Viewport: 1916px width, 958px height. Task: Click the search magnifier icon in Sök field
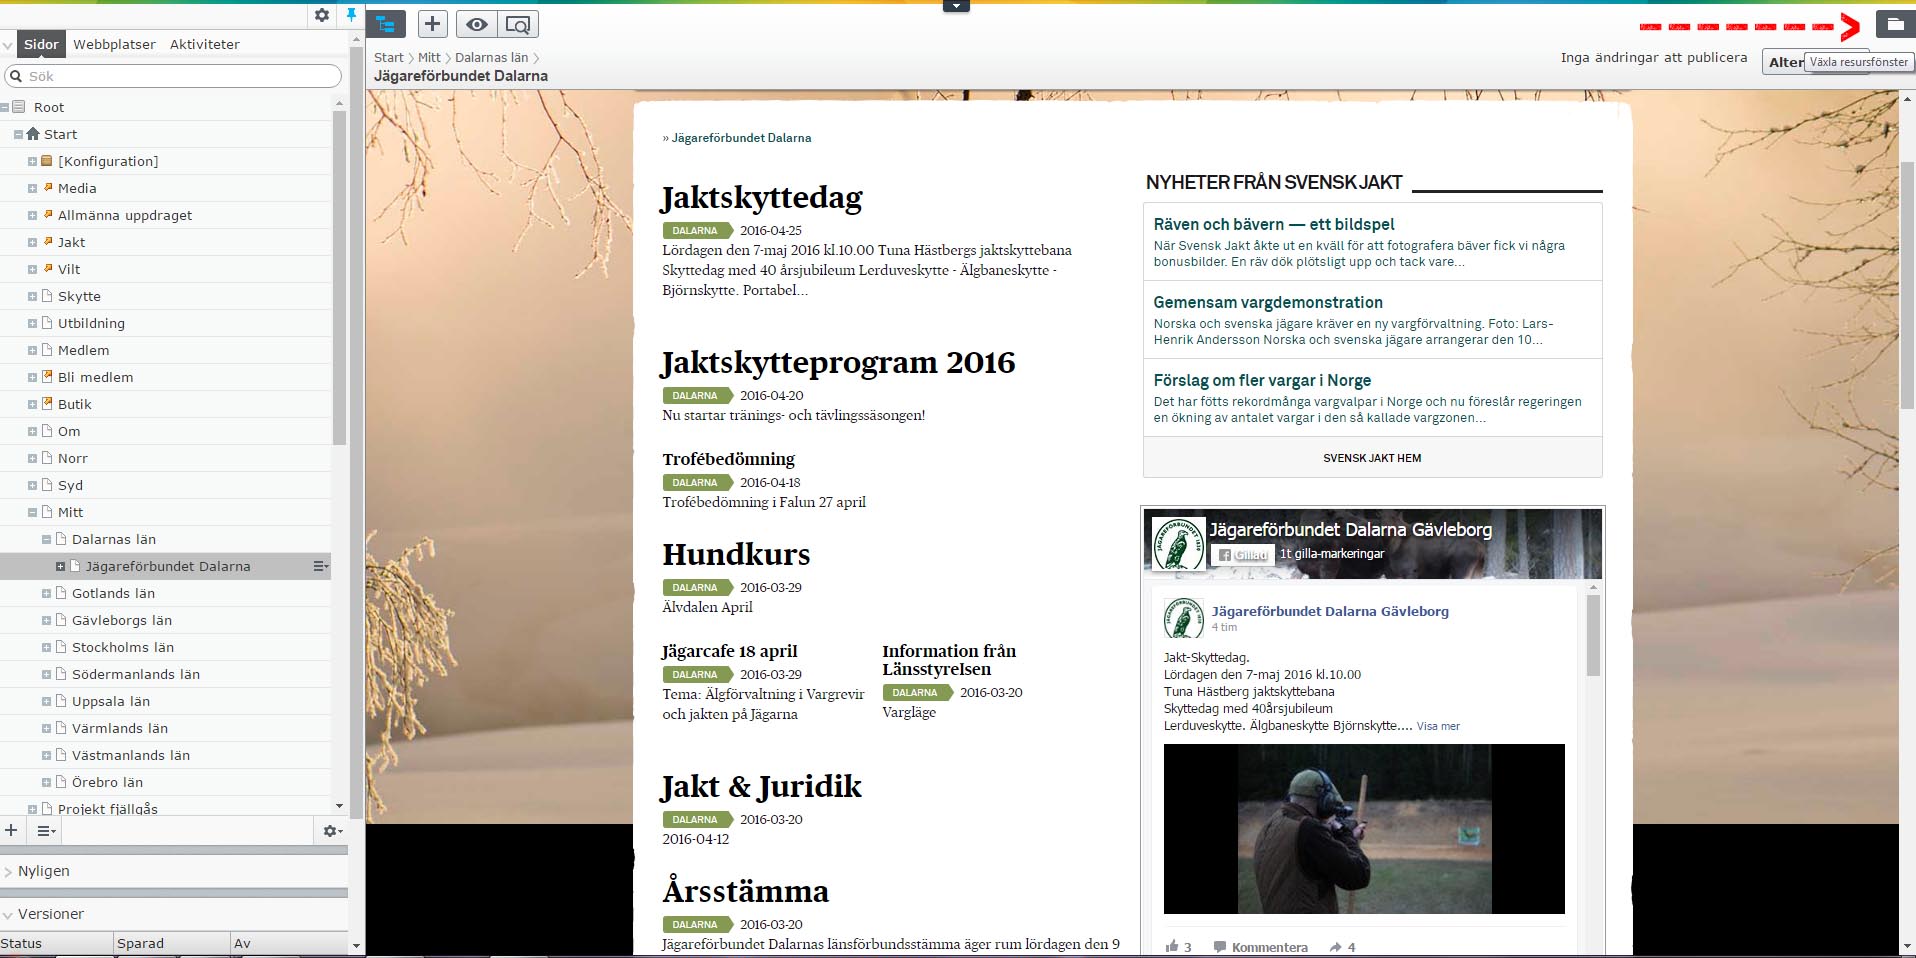[x=16, y=76]
